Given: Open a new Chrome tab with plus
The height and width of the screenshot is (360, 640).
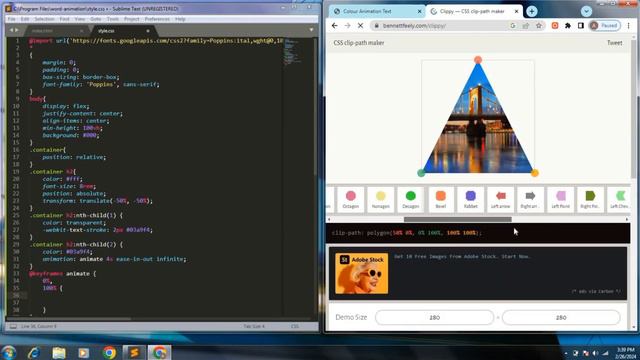Looking at the screenshot, I should pyautogui.click(x=531, y=11).
